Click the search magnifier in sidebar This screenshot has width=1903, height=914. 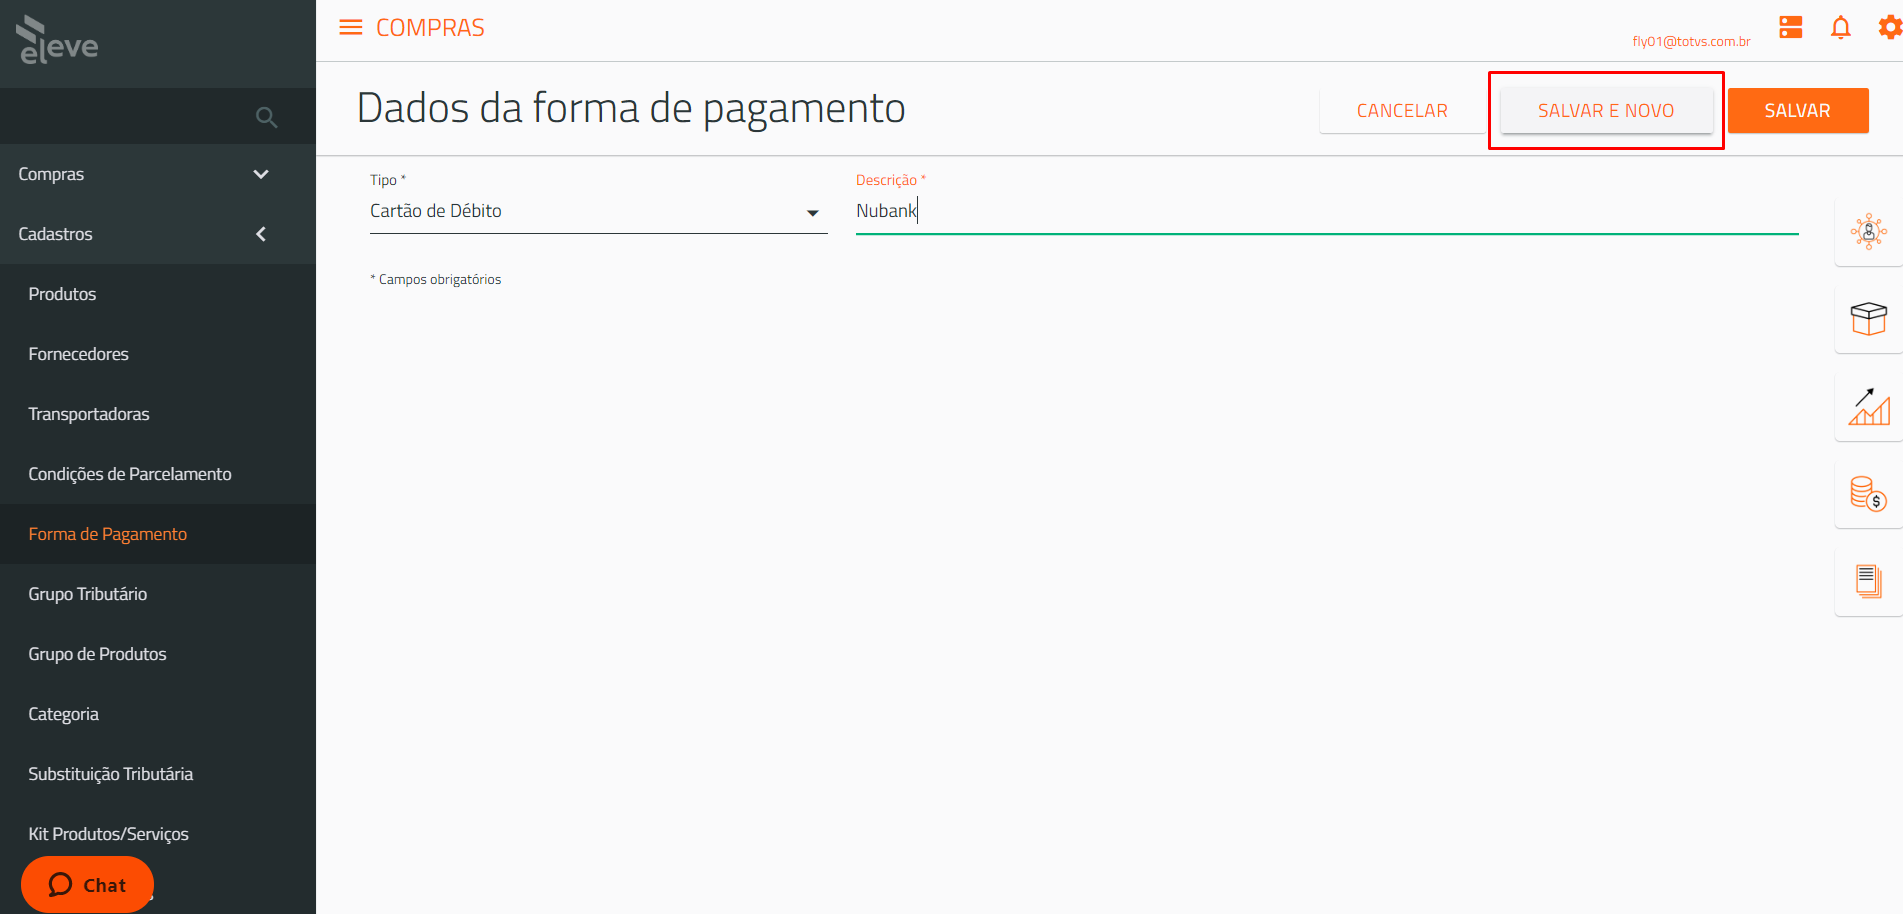(266, 117)
